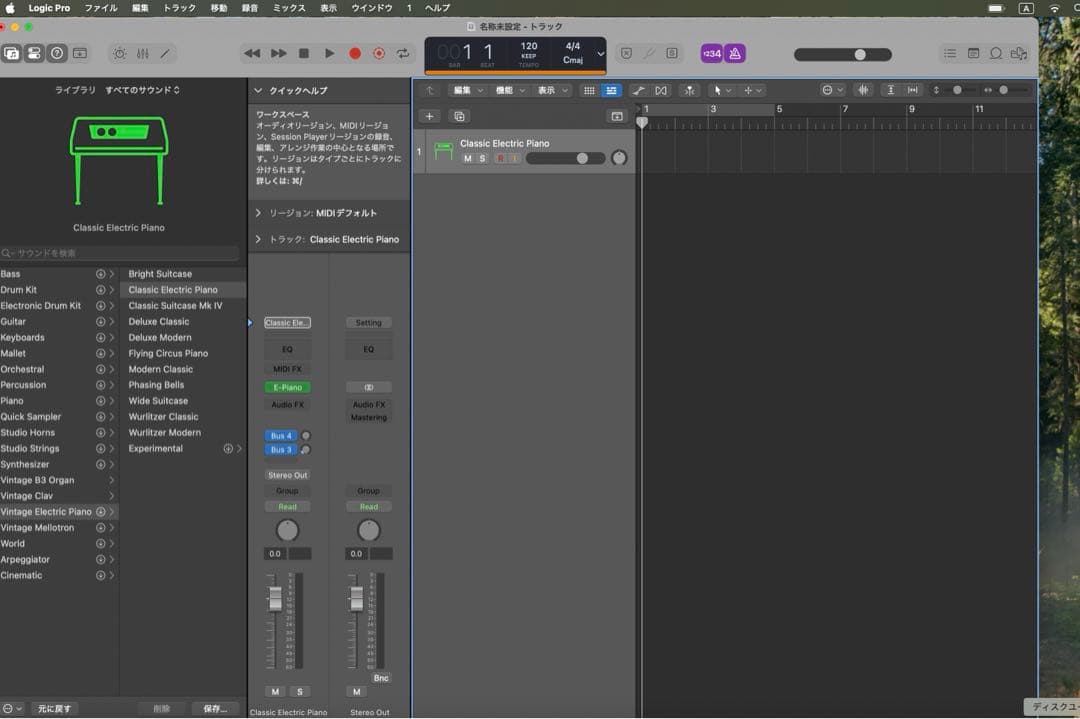
Task: Open the トラック menu in menu bar
Action: pyautogui.click(x=180, y=8)
